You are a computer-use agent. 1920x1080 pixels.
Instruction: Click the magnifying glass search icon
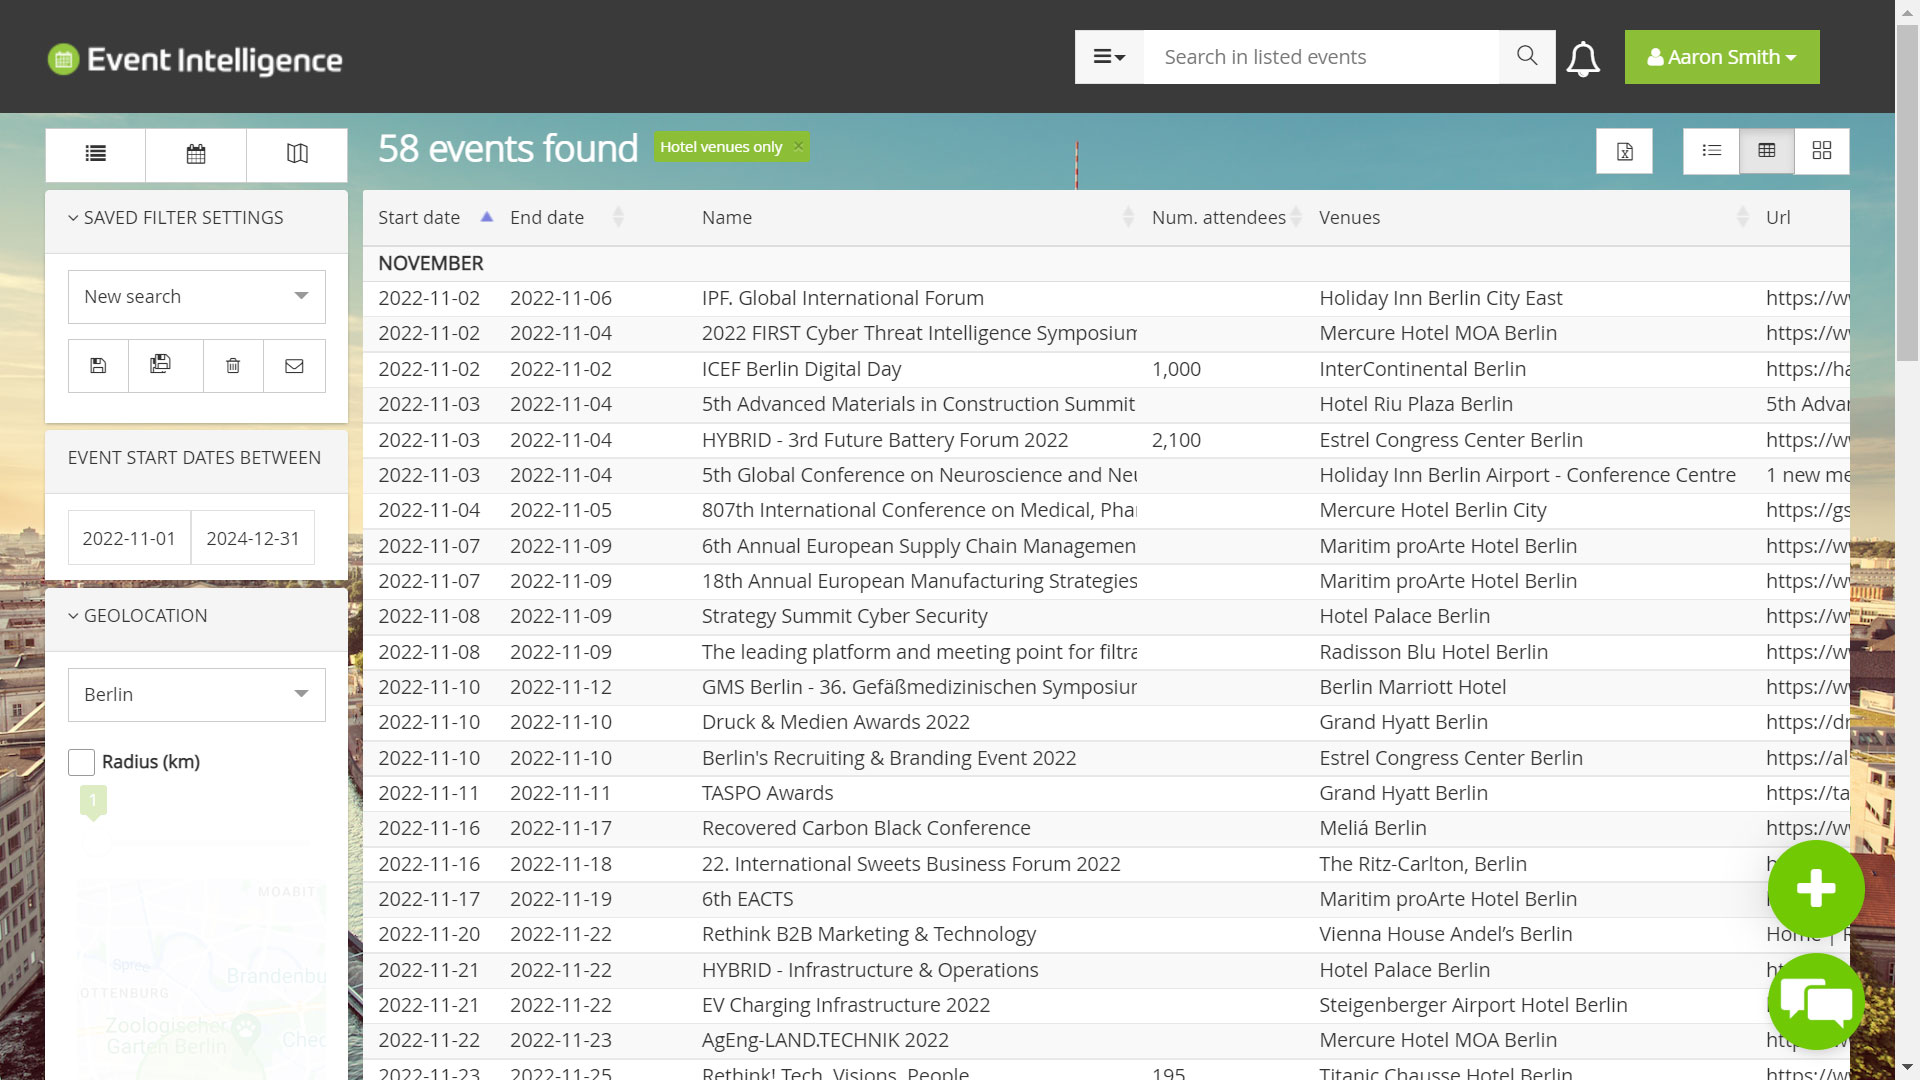coord(1527,57)
